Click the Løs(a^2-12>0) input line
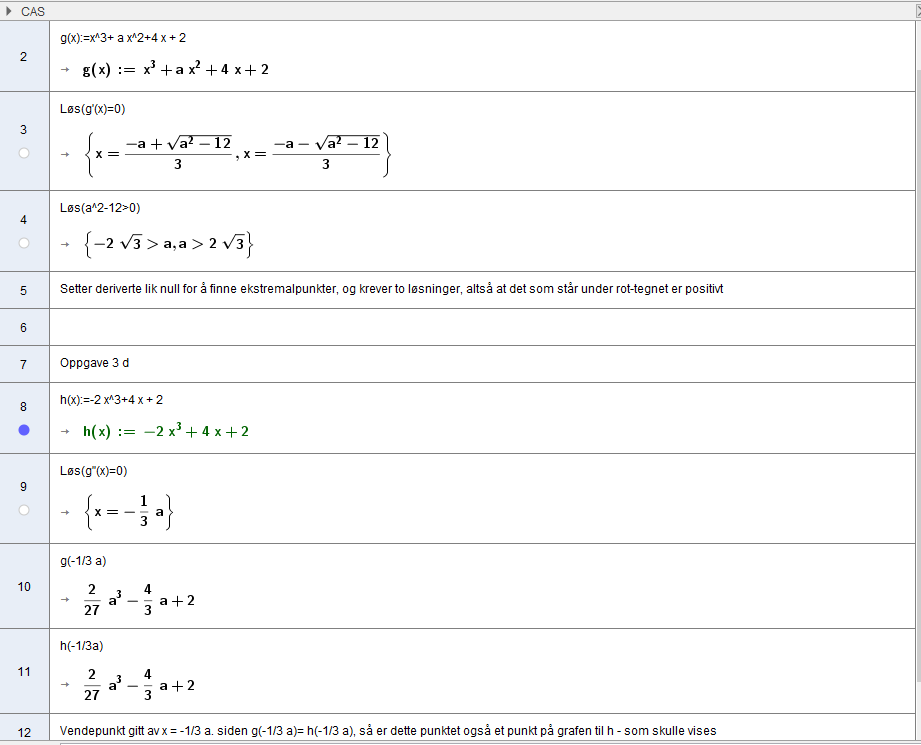Viewport: 921px width, 745px height. [x=100, y=208]
